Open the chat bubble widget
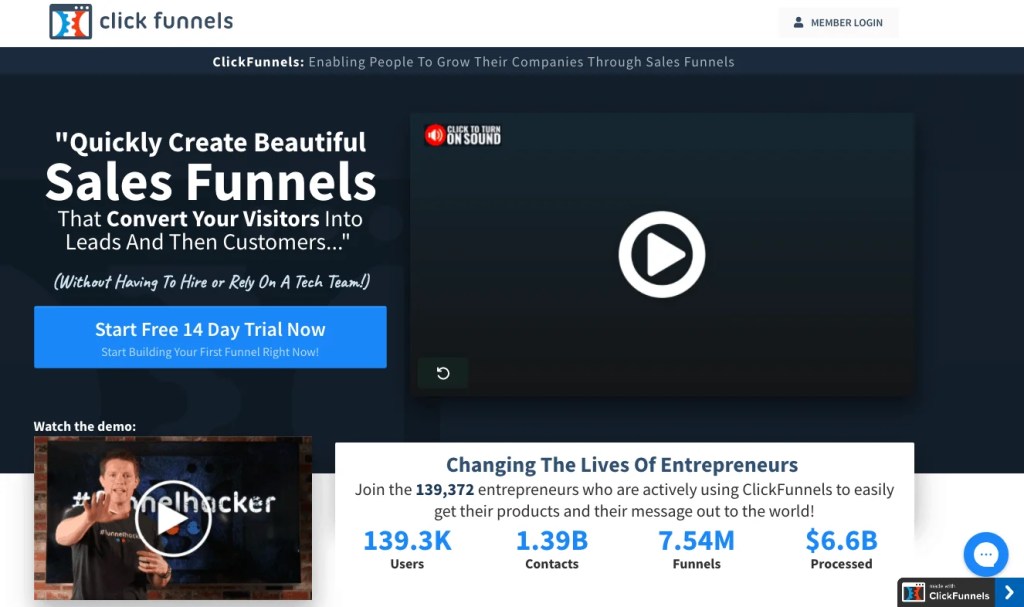 985,554
